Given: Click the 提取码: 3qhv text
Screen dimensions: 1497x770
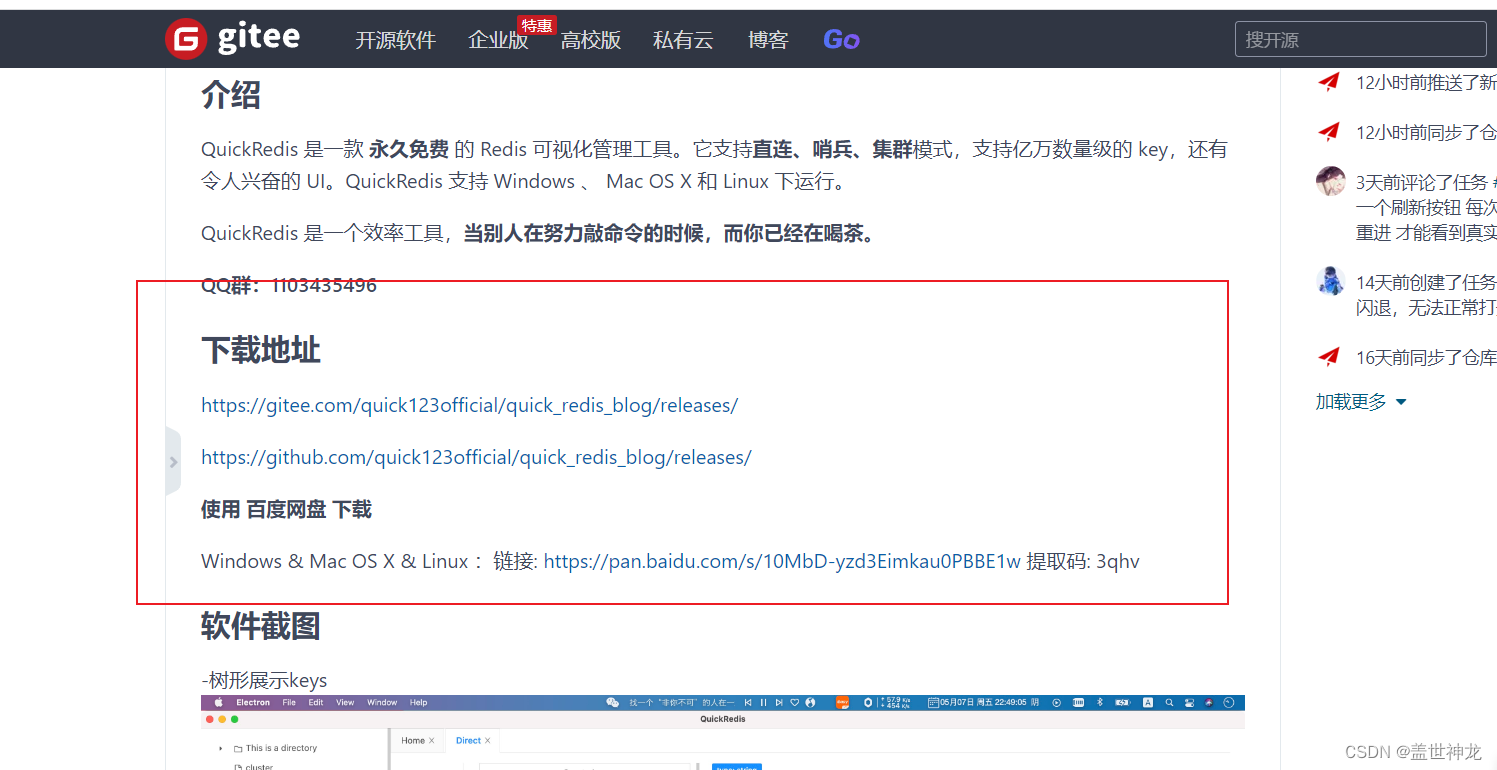Looking at the screenshot, I should [1083, 561].
